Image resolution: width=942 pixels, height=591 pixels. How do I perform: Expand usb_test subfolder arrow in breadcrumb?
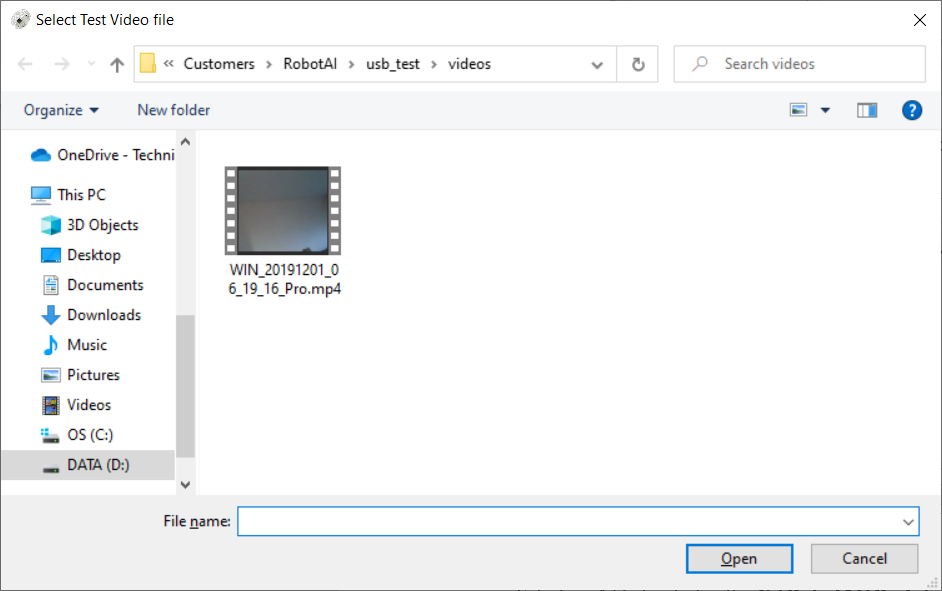click(434, 64)
